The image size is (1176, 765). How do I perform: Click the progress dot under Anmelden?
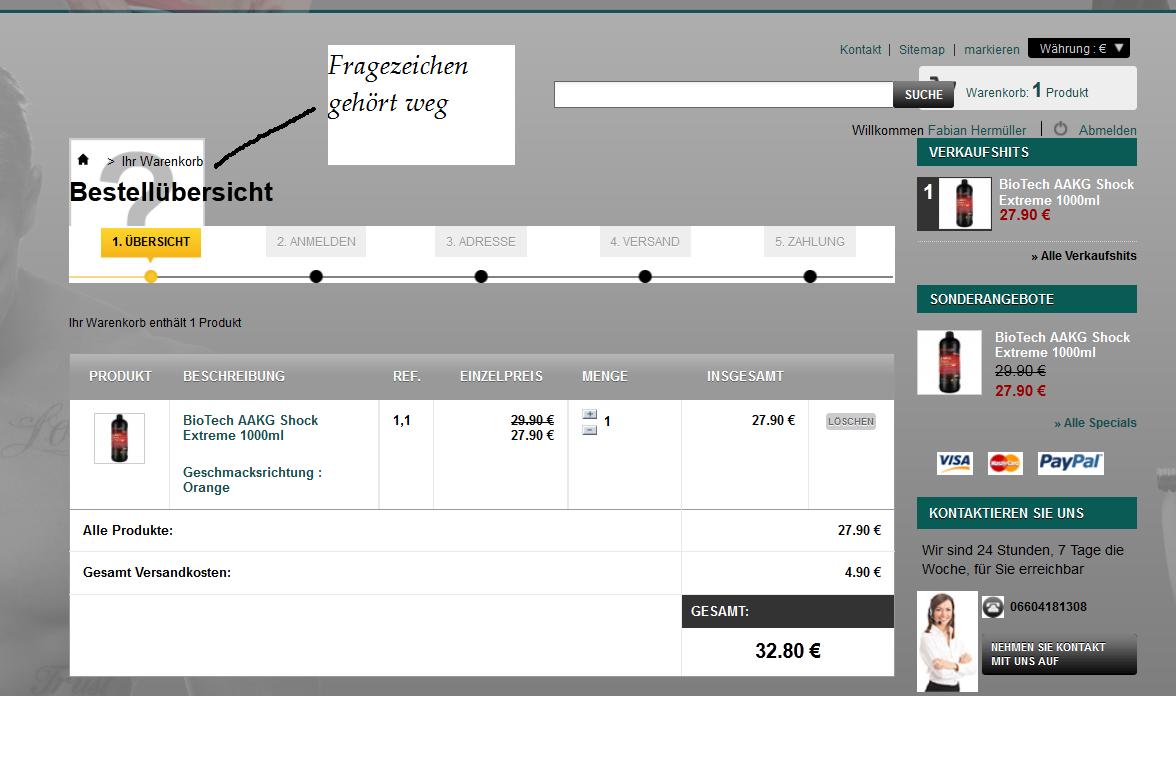[x=316, y=276]
